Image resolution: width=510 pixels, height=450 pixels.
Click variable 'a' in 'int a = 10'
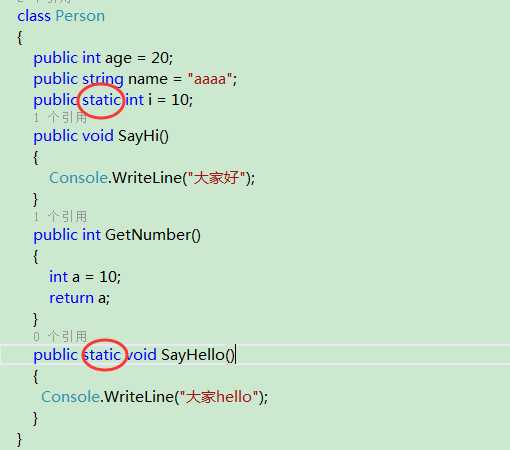(x=76, y=277)
